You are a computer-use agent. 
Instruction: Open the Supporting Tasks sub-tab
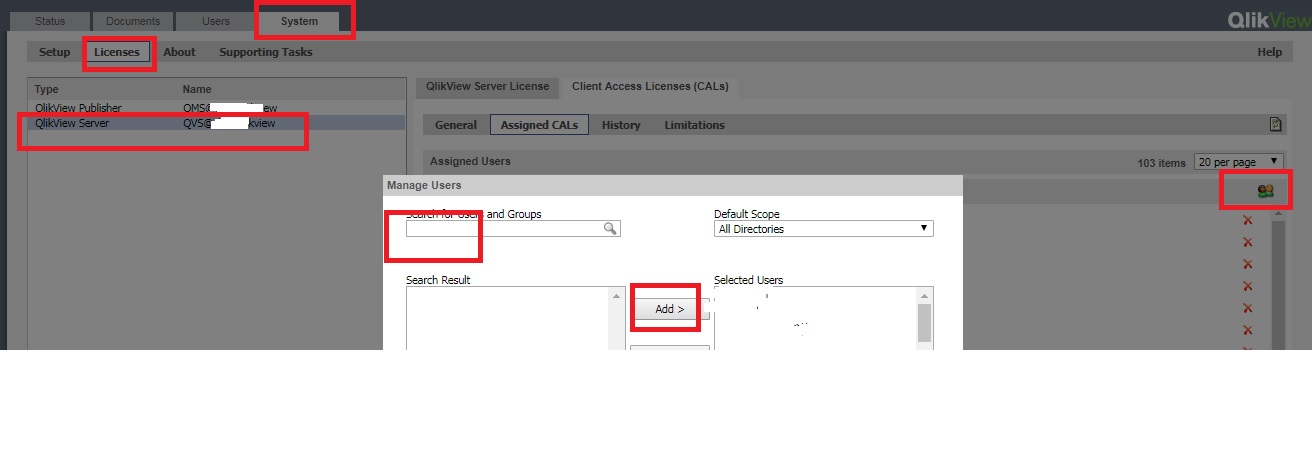point(266,52)
